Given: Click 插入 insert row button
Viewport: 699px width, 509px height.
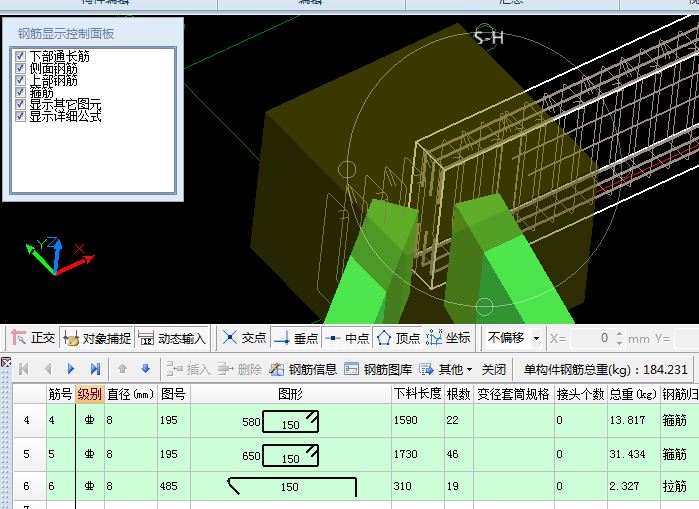Looking at the screenshot, I should (x=188, y=369).
